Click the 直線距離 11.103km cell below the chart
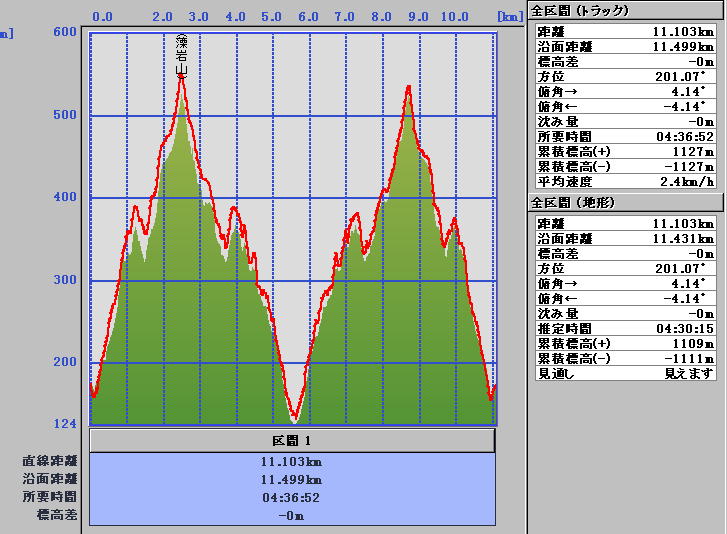The height and width of the screenshot is (534, 727). pyautogui.click(x=291, y=462)
